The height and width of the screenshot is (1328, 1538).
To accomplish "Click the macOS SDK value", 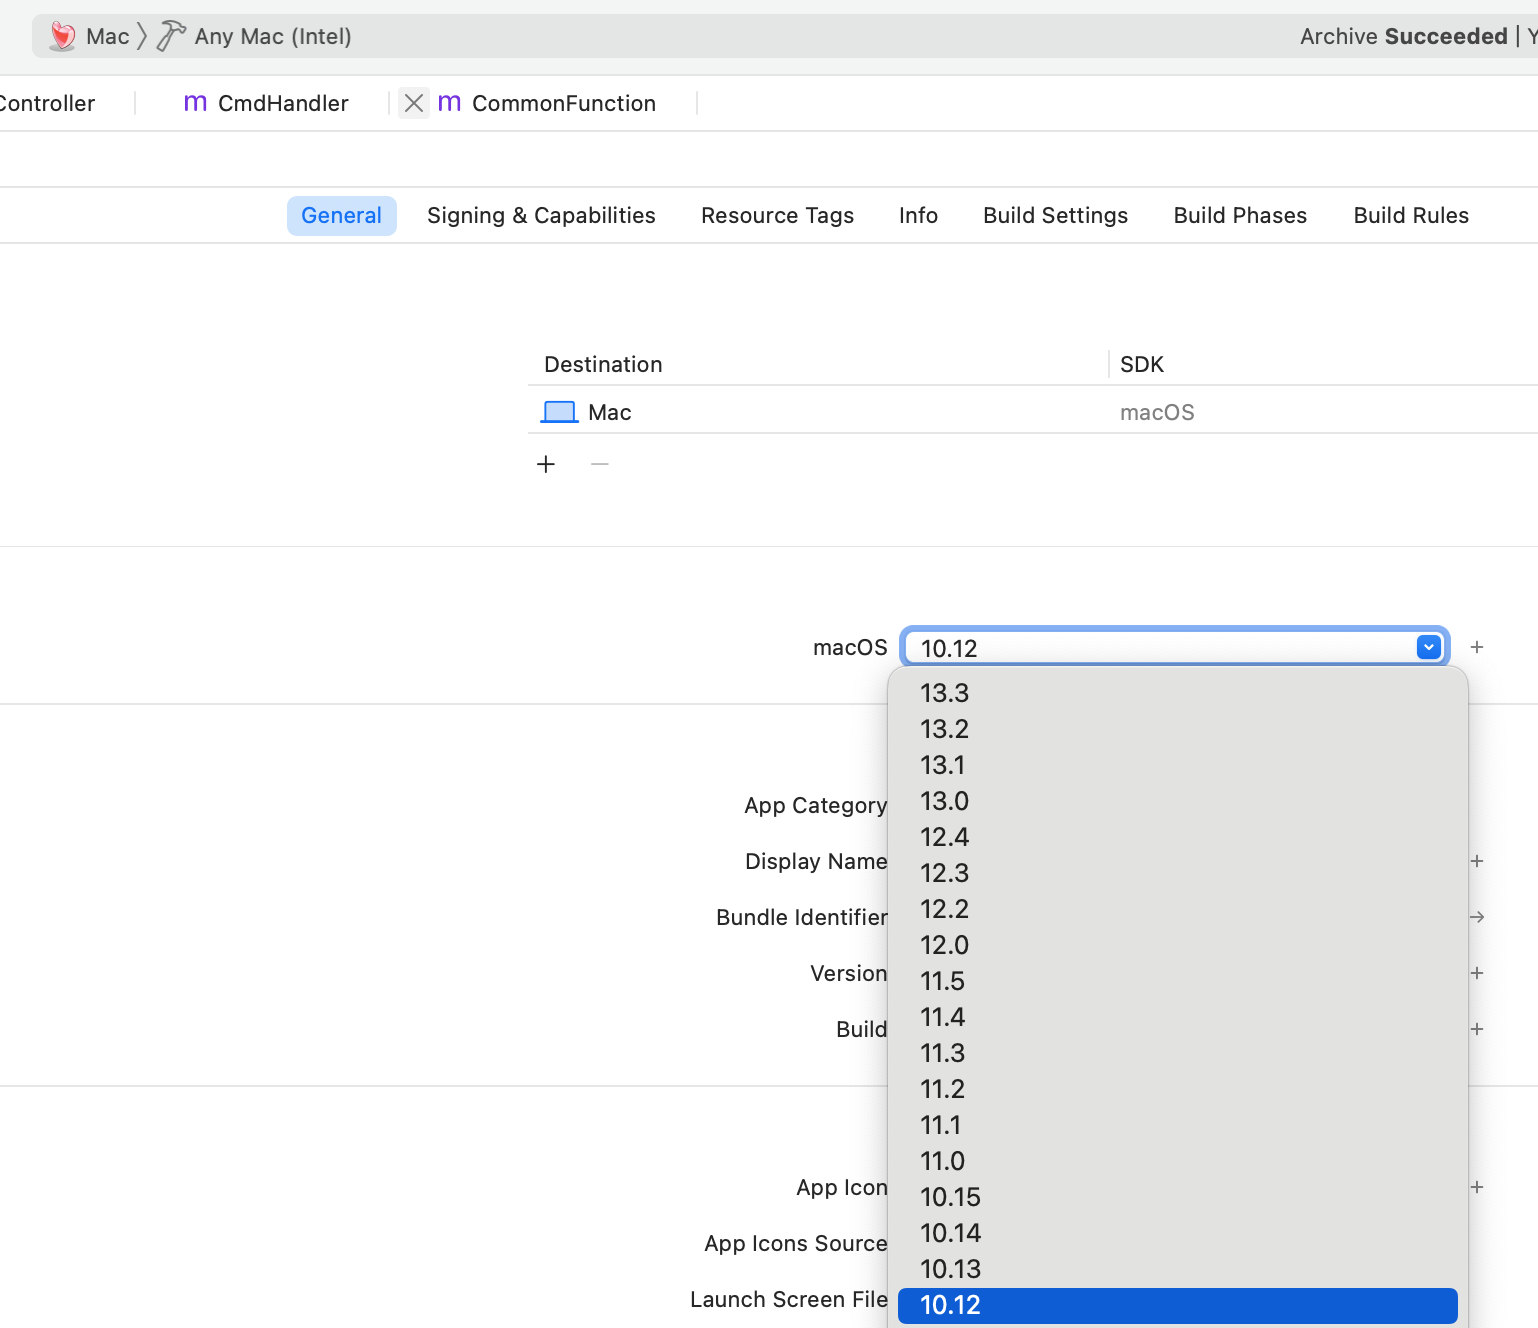I will 1157,412.
